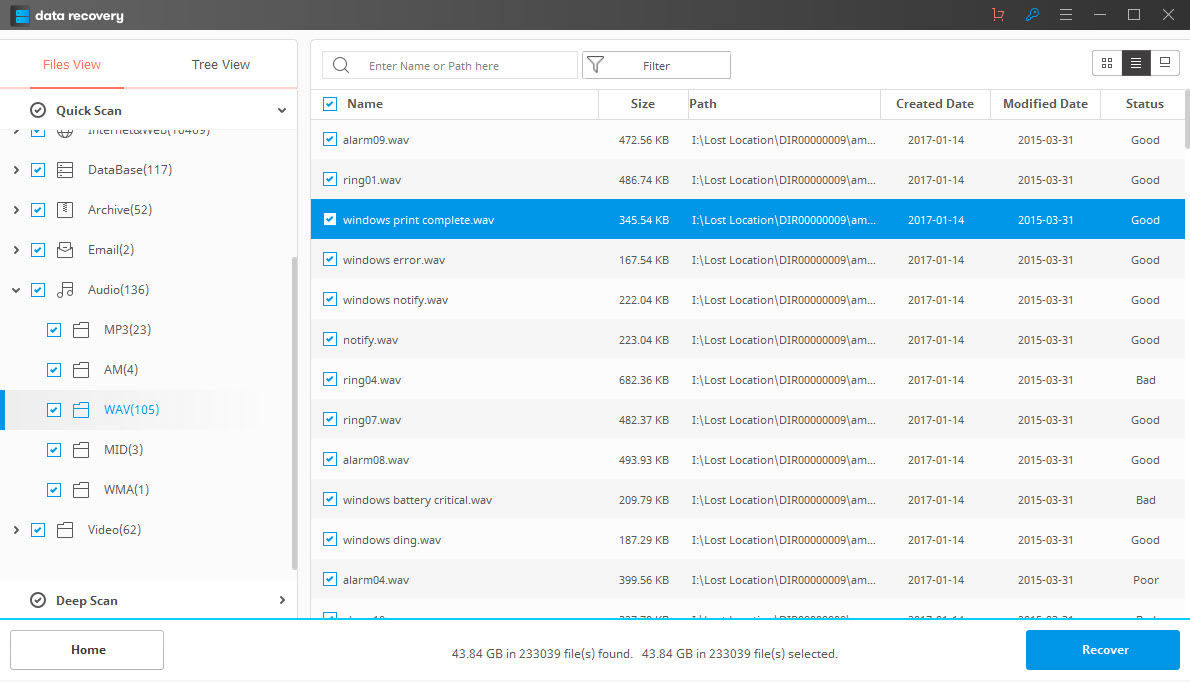Click the Email envelope icon
The width and height of the screenshot is (1190, 682).
(65, 250)
